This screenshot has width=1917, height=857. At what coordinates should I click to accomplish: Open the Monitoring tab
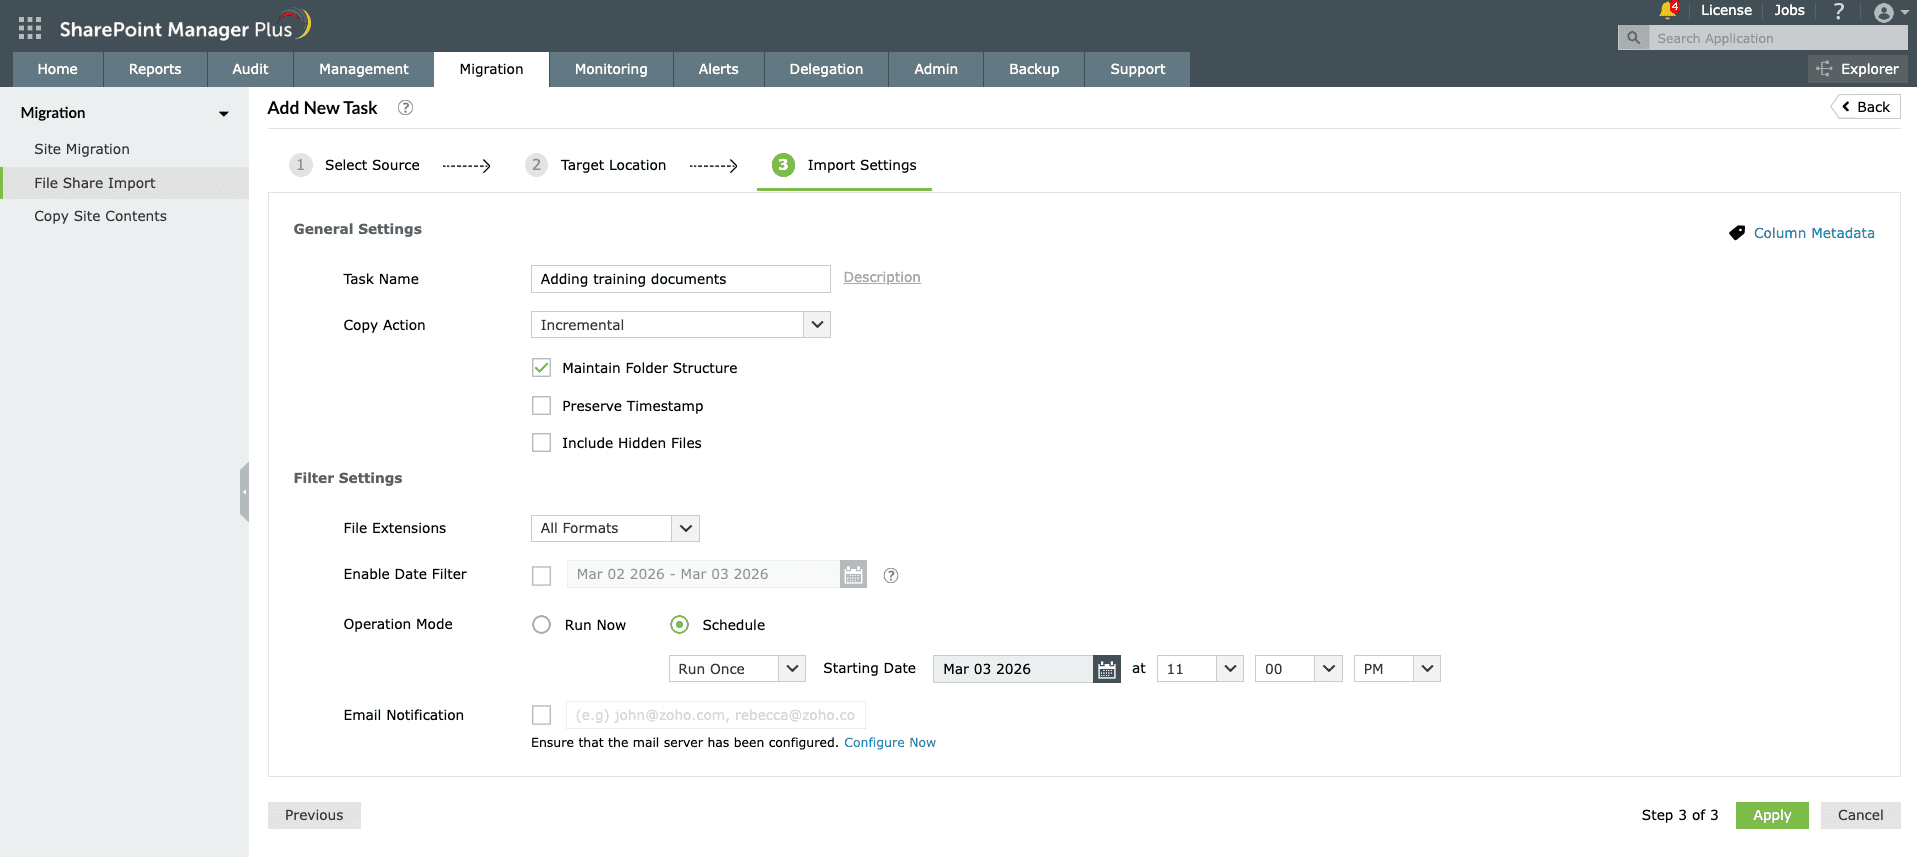tap(611, 69)
